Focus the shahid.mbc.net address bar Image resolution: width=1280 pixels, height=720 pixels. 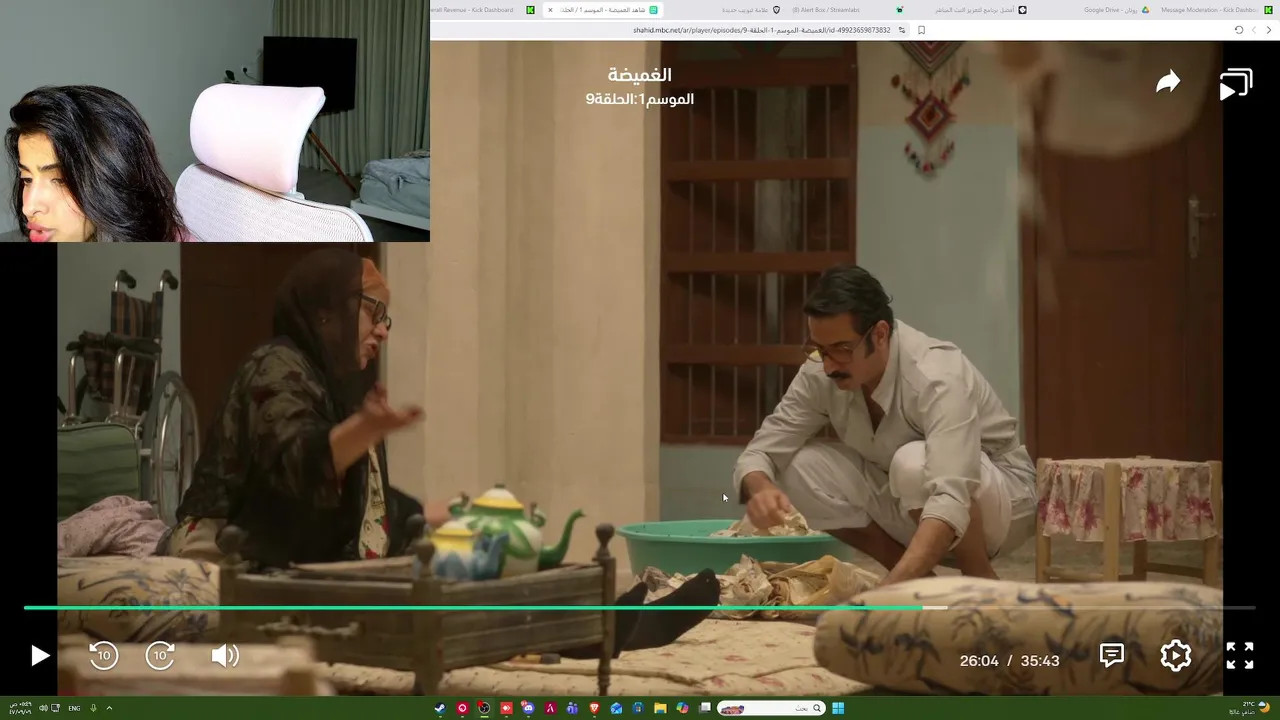[x=761, y=30]
